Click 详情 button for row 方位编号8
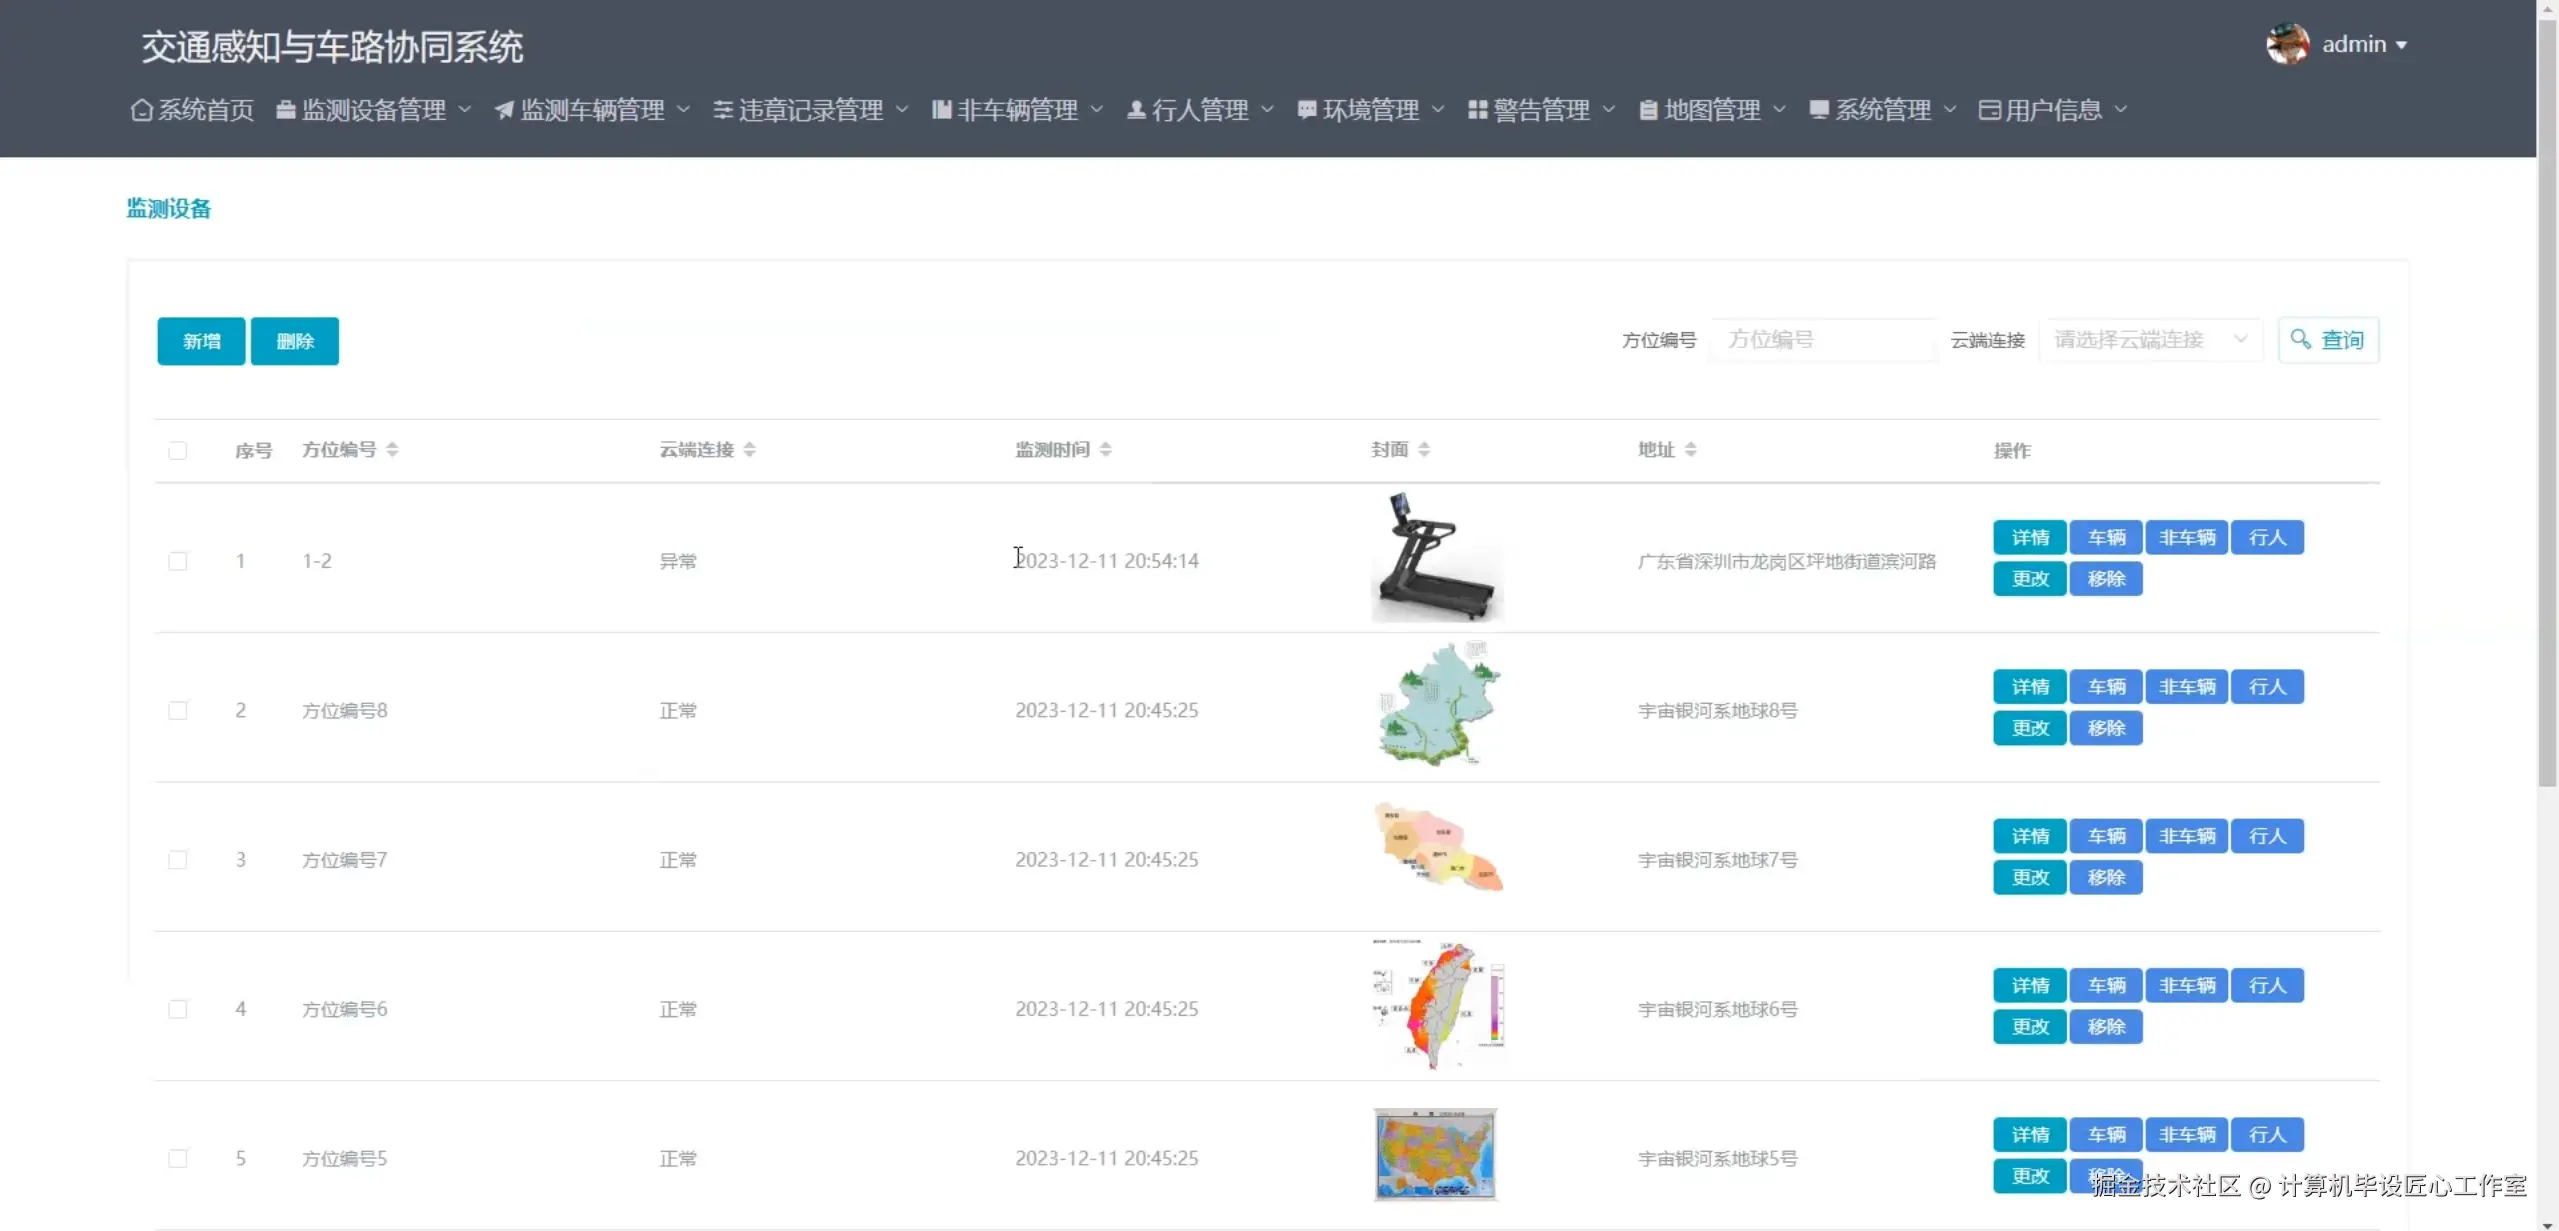 coord(2029,687)
